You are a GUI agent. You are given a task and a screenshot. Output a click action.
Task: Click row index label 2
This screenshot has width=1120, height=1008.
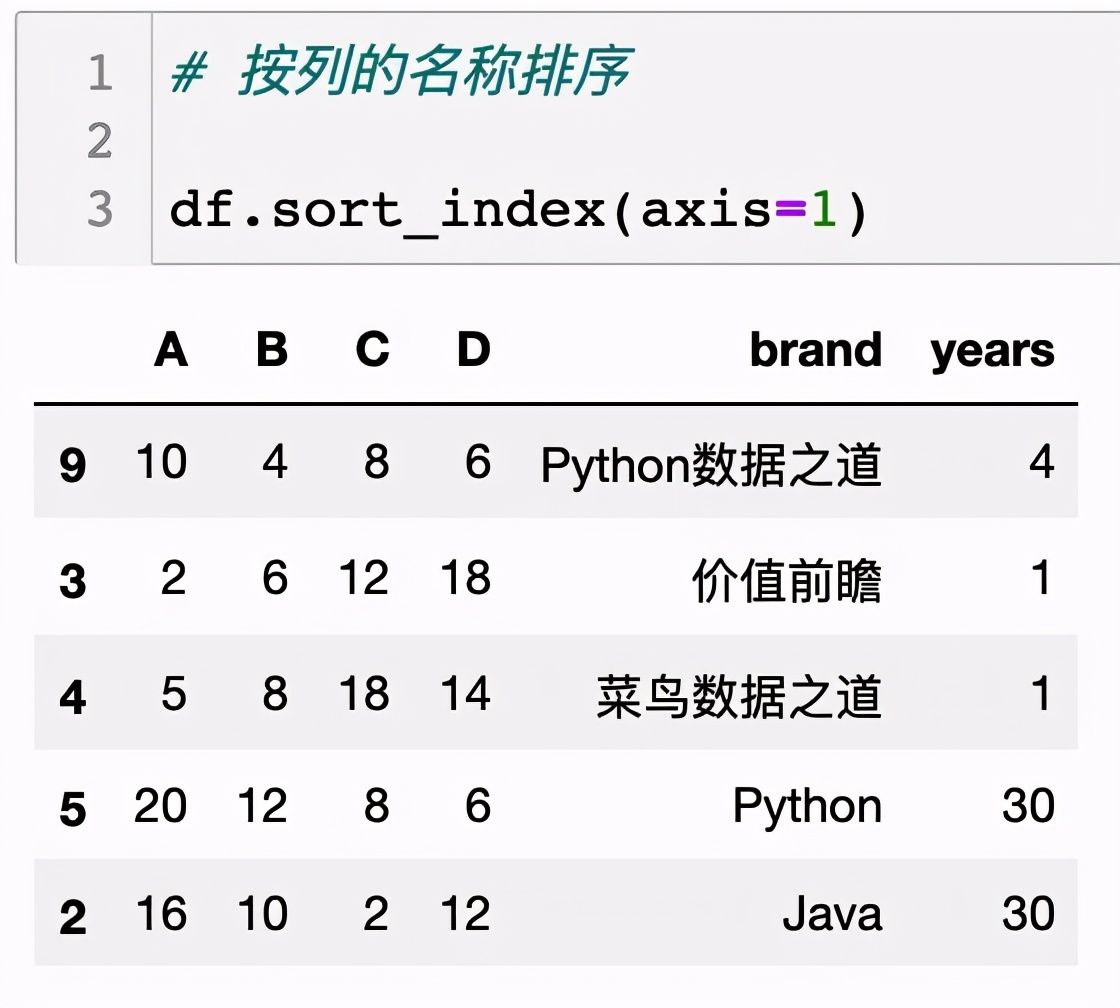click(73, 917)
